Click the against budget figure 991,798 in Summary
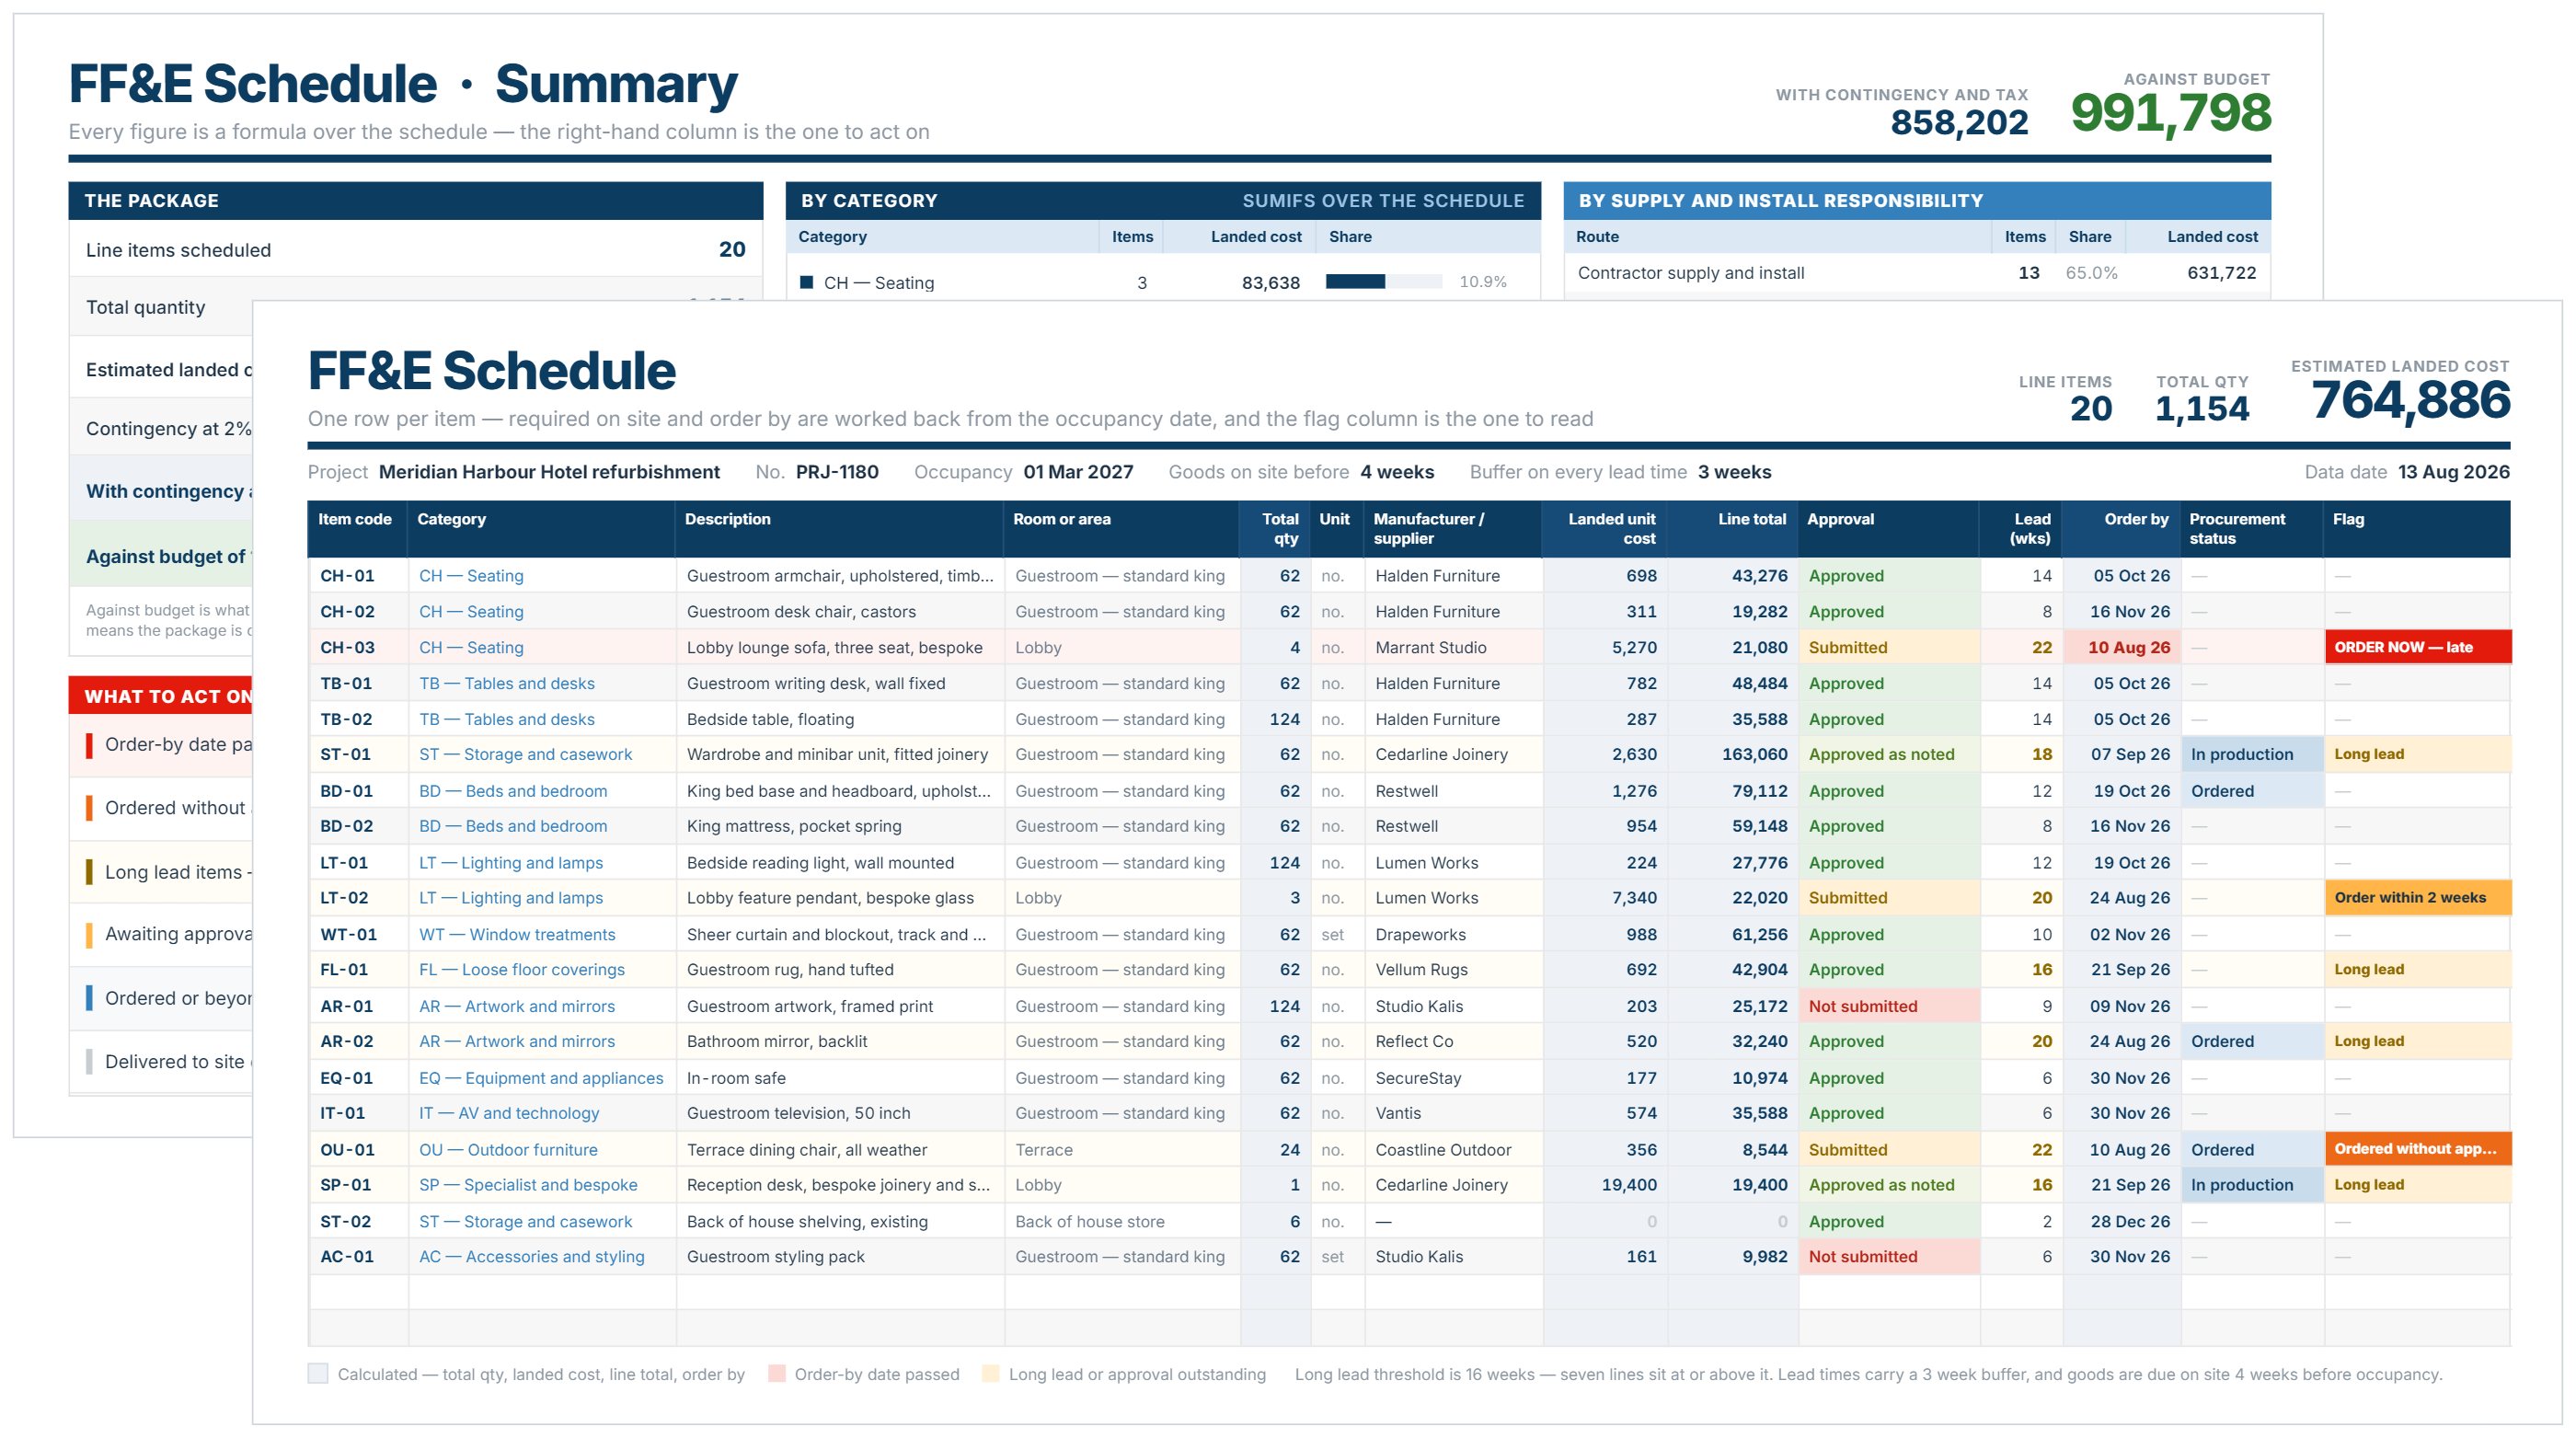This screenshot has width=2576, height=1438. pyautogui.click(x=2170, y=112)
